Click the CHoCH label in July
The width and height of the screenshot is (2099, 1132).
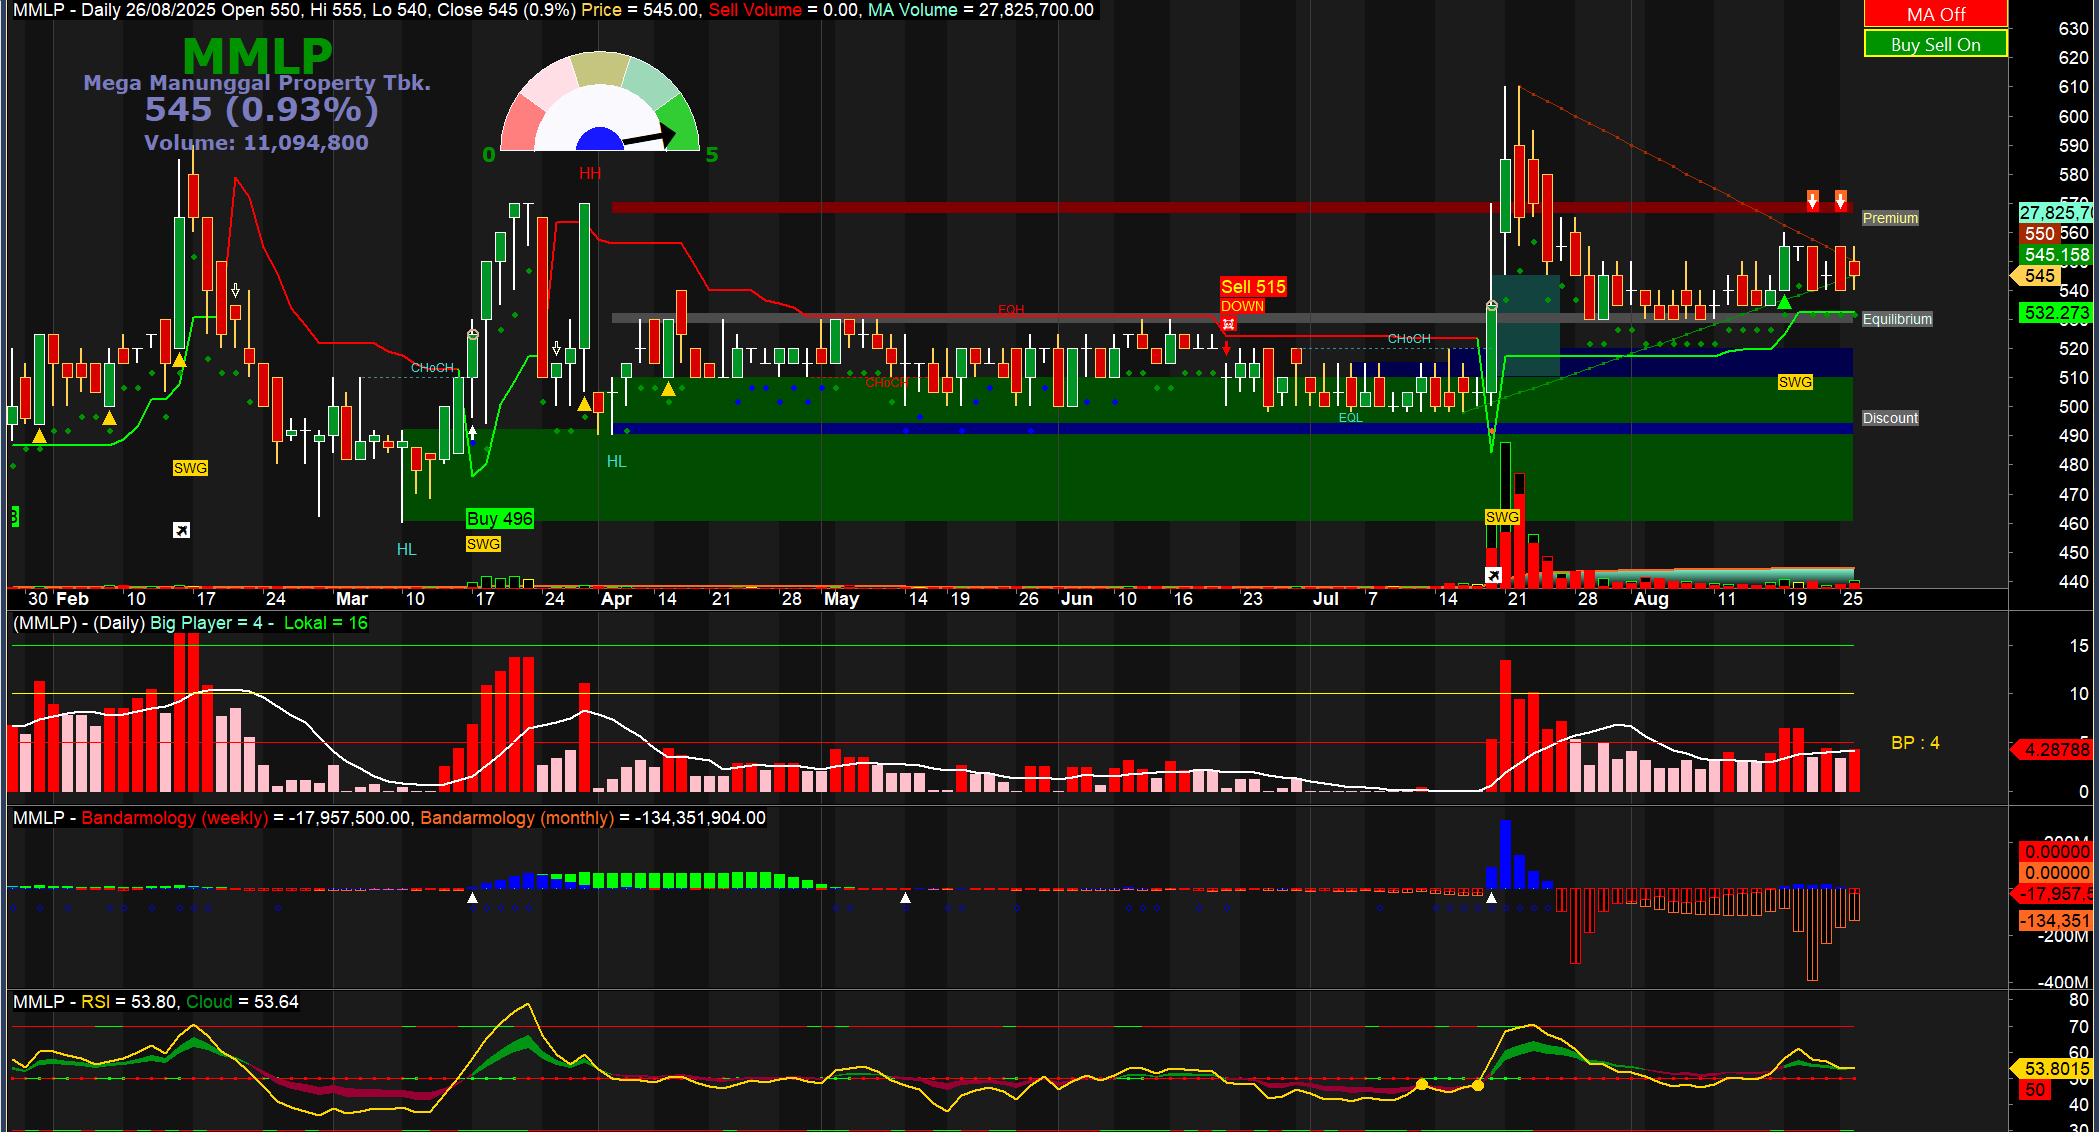1409,339
